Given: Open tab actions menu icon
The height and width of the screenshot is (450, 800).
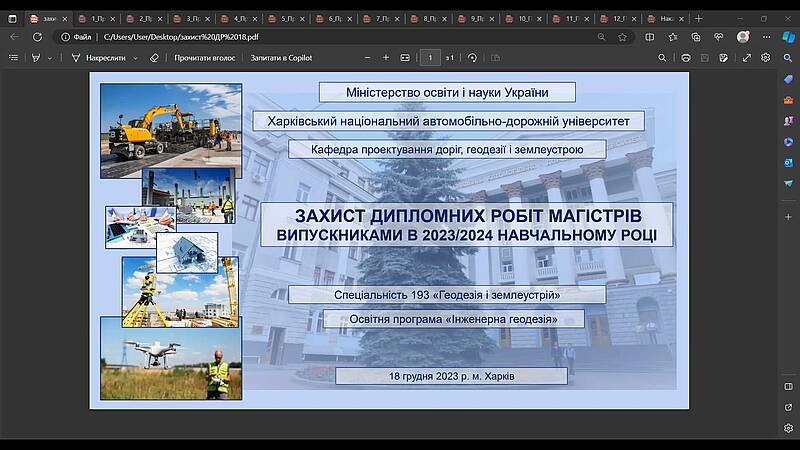Looking at the screenshot, I should (x=13, y=19).
